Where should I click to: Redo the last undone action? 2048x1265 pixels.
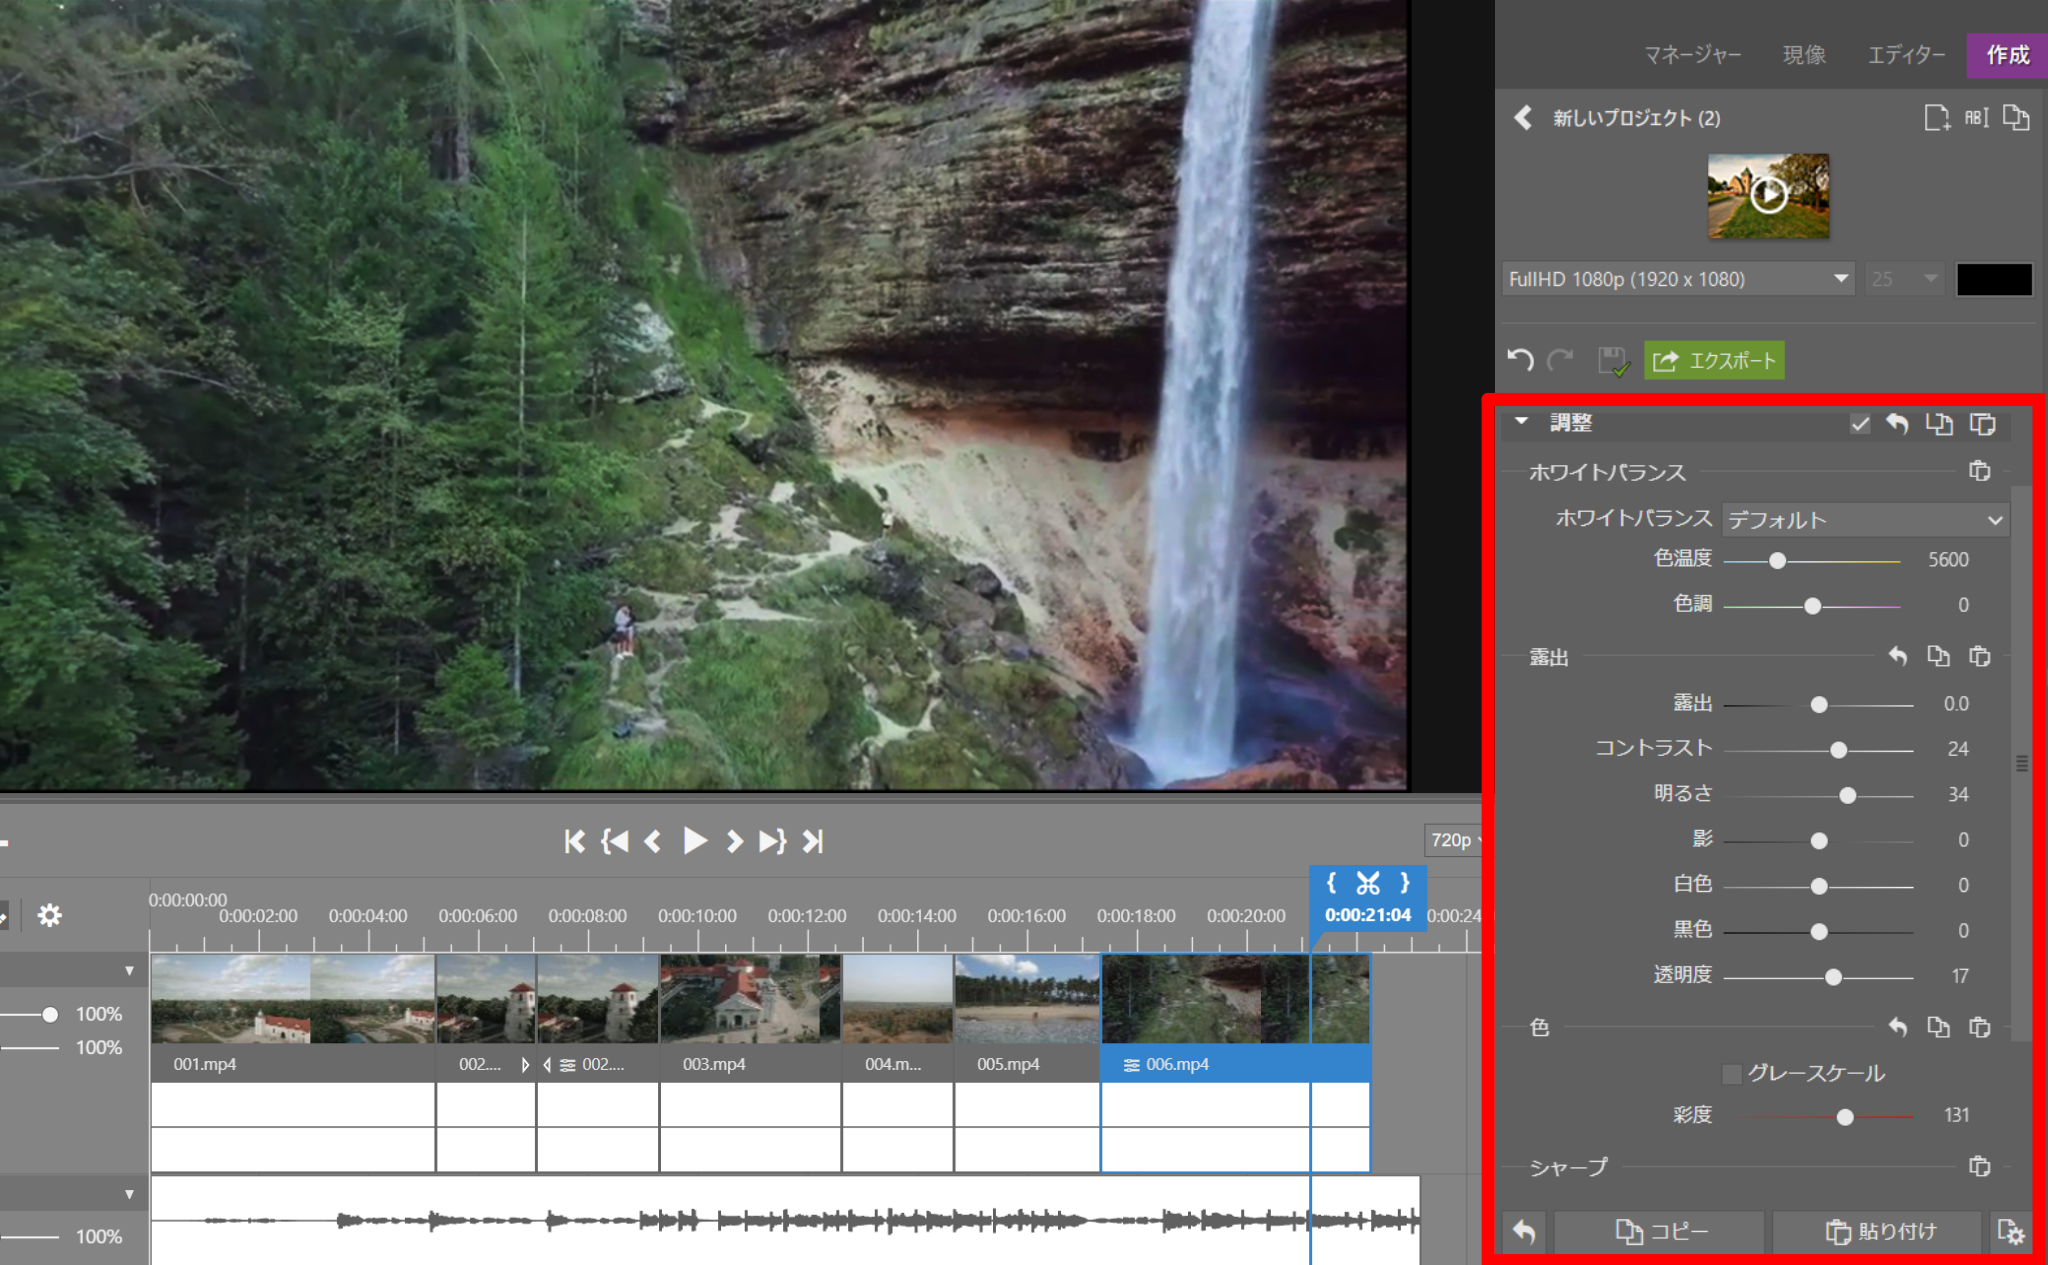(1560, 360)
